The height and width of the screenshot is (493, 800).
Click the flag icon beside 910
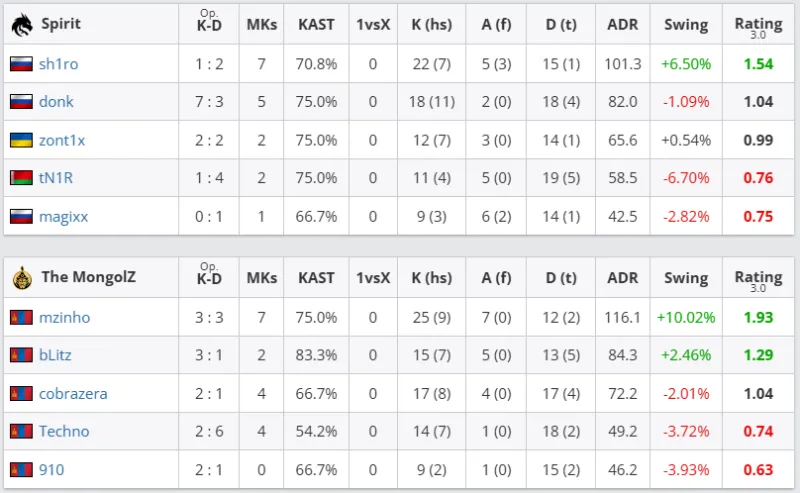pos(21,469)
